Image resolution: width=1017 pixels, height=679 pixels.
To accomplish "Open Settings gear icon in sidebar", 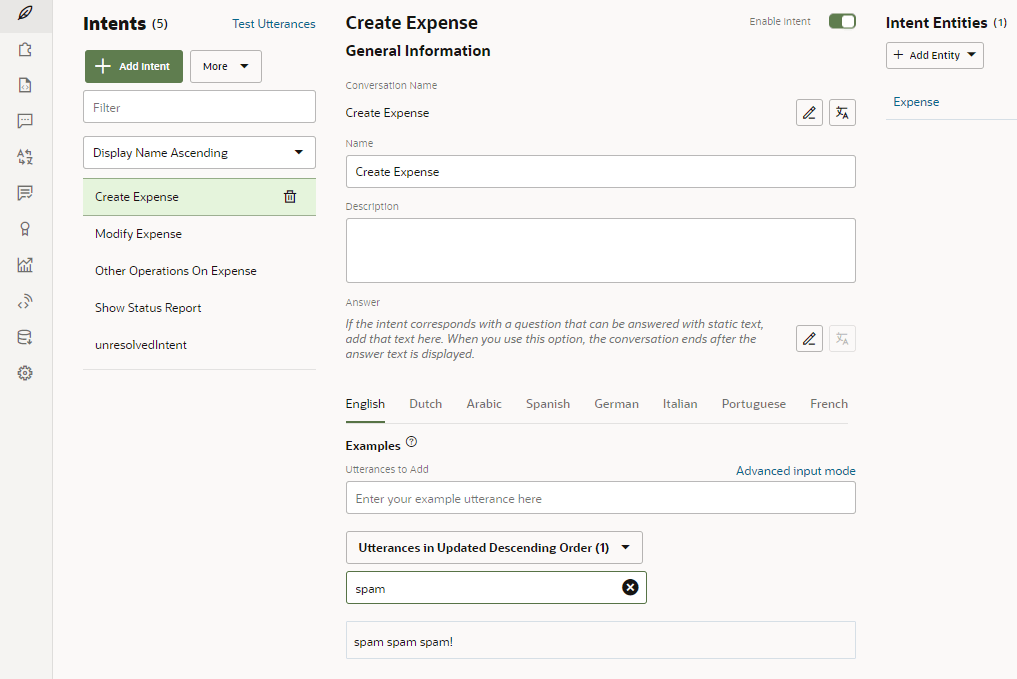I will (25, 373).
